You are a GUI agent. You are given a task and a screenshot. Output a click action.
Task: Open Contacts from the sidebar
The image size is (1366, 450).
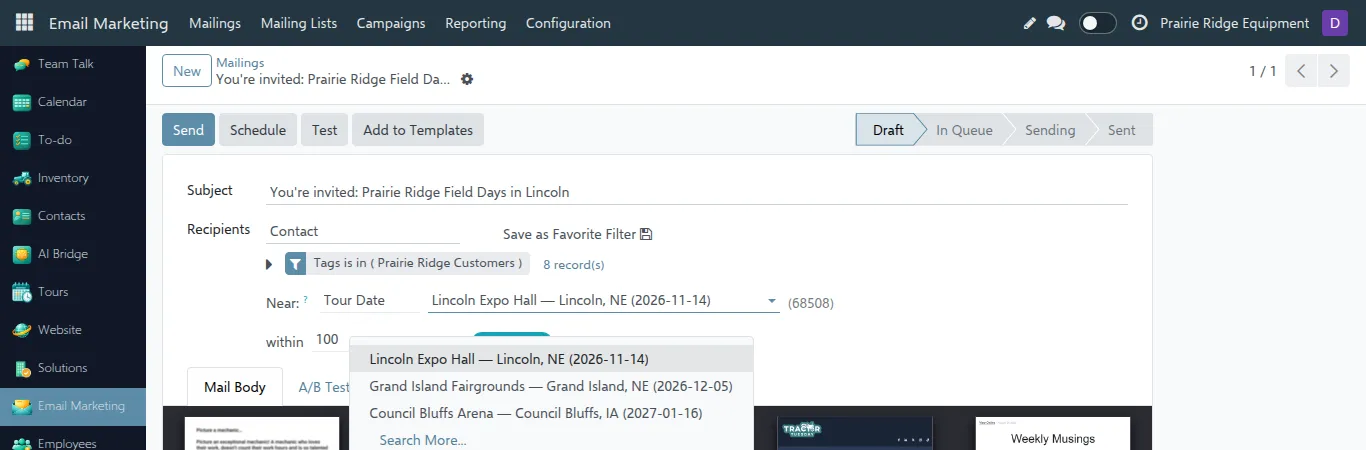click(73, 216)
